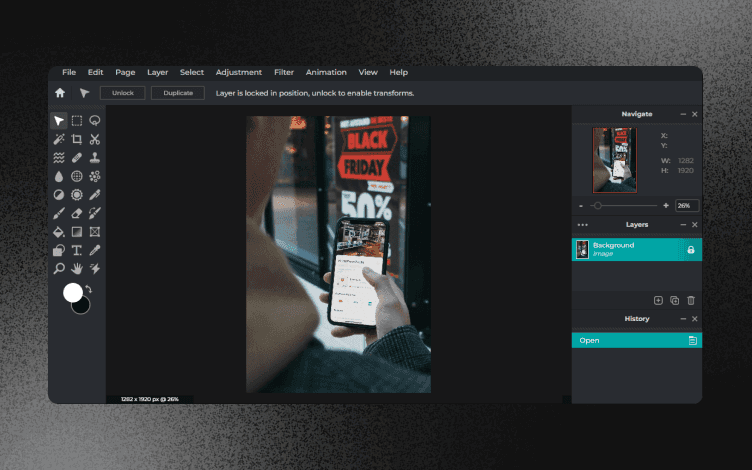Select the Paint Bucket fill tool
The image size is (752, 470).
pos(59,232)
